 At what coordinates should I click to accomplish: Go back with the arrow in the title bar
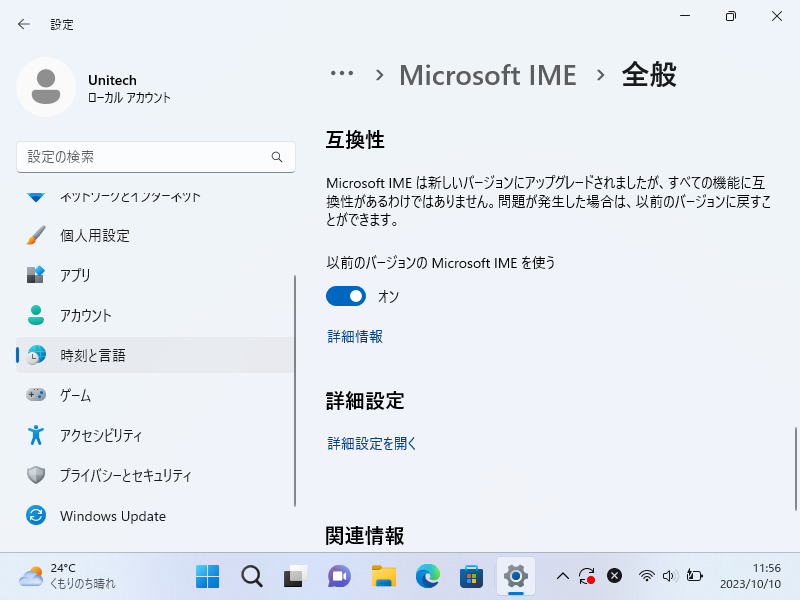click(x=23, y=24)
